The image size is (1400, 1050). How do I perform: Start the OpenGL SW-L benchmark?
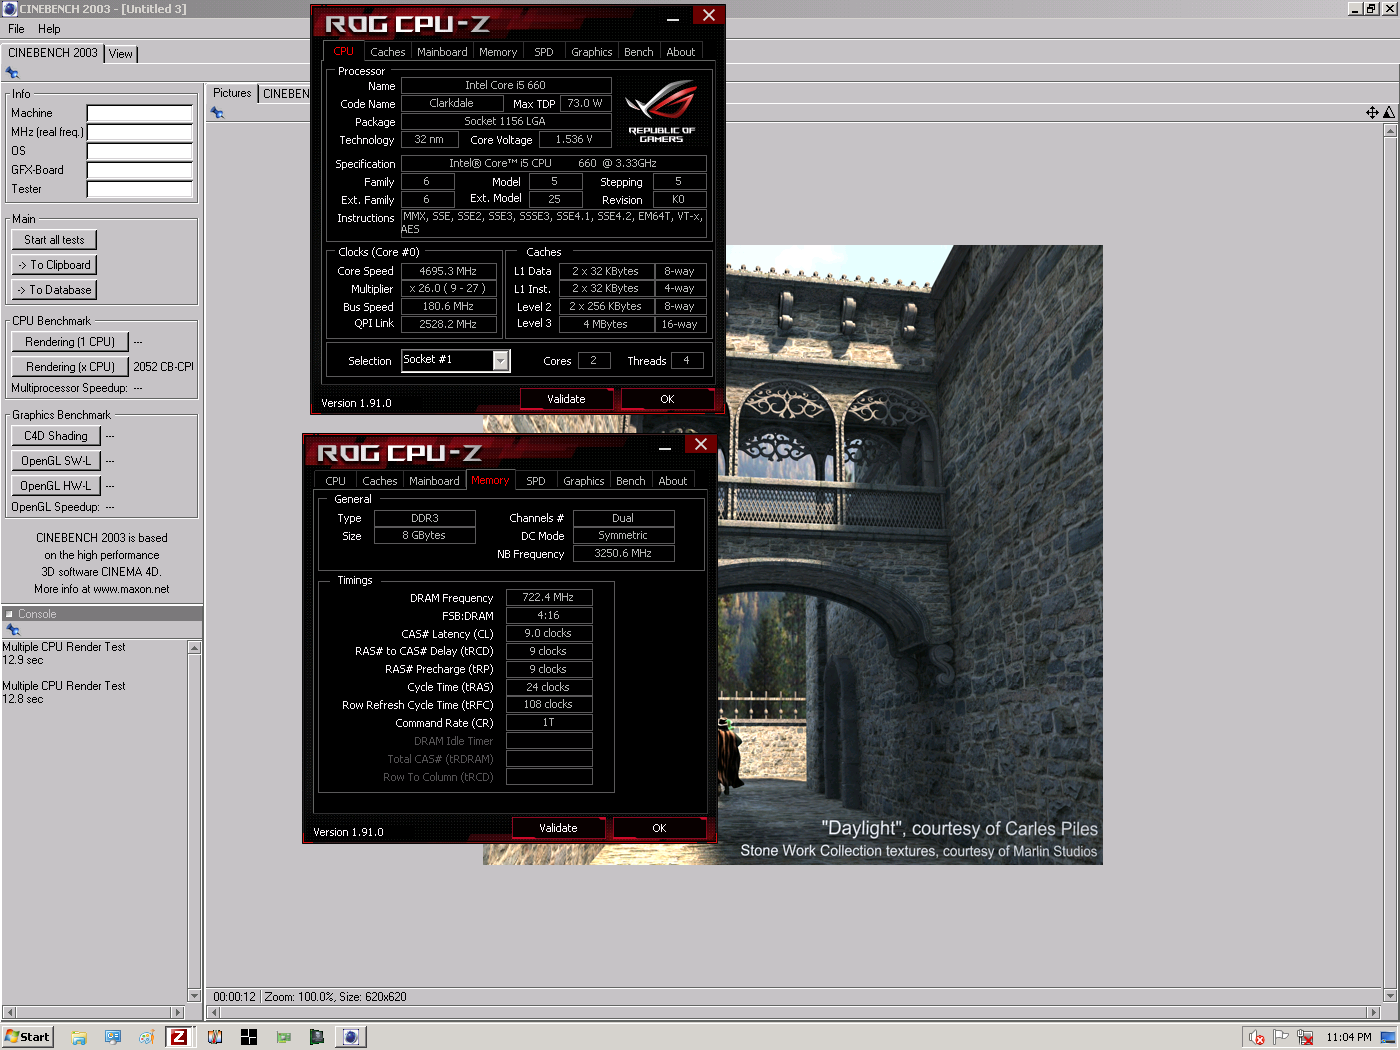point(56,461)
